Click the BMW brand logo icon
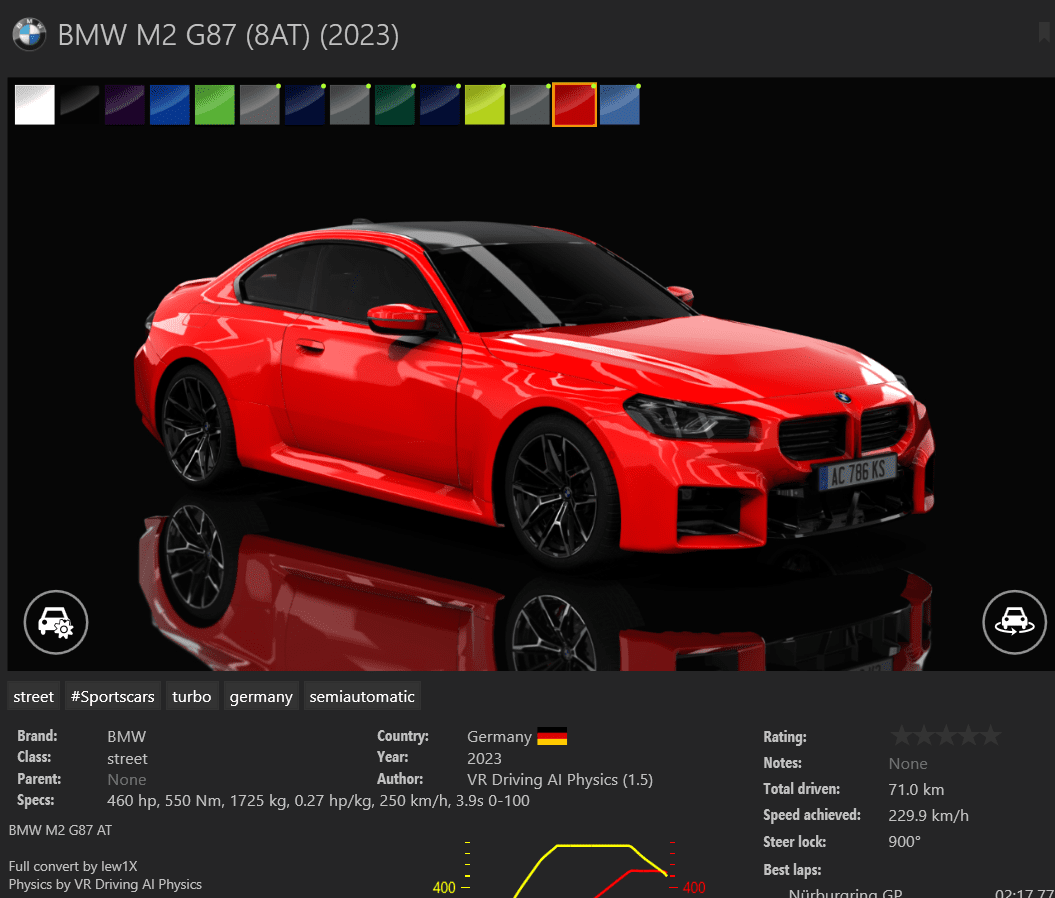Screen dimensions: 1055x898 tap(29, 34)
